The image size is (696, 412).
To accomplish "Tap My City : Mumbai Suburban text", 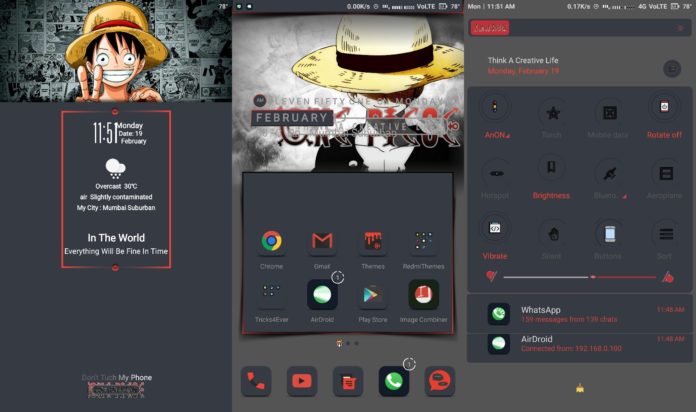I will pyautogui.click(x=116, y=208).
